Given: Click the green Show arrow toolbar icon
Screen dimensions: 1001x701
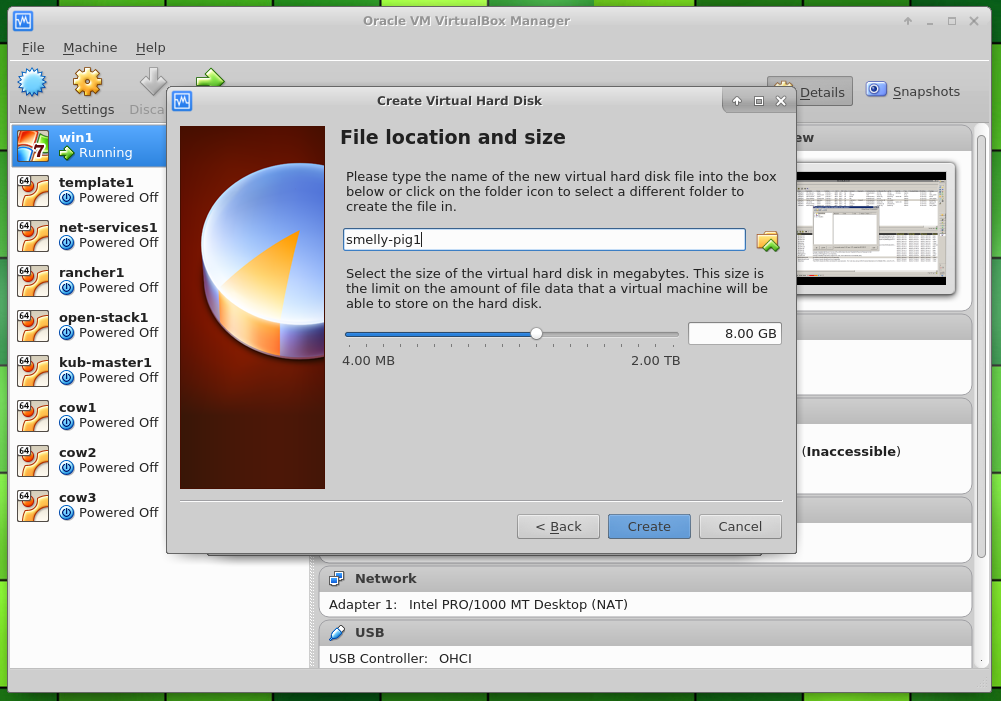Looking at the screenshot, I should [210, 78].
